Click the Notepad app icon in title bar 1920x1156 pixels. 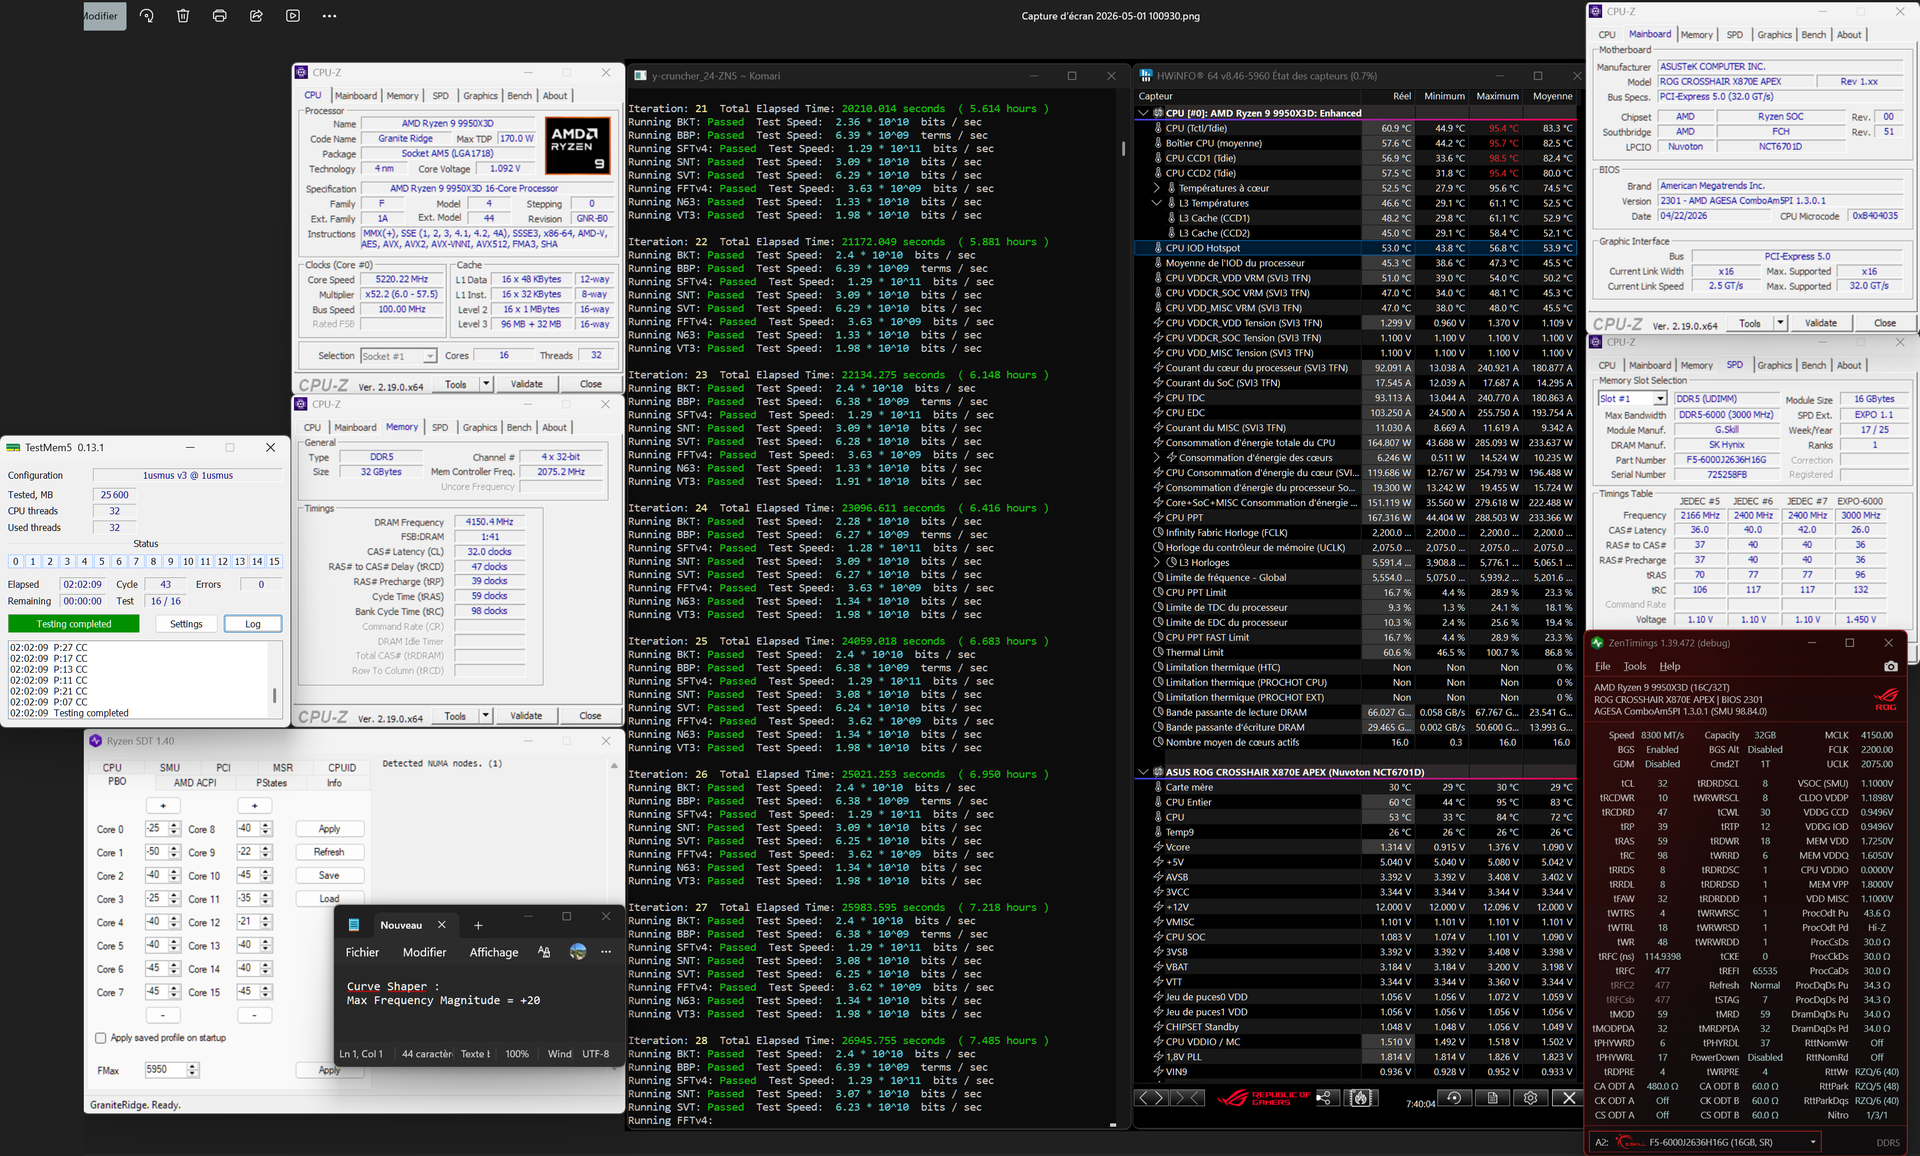pos(354,925)
